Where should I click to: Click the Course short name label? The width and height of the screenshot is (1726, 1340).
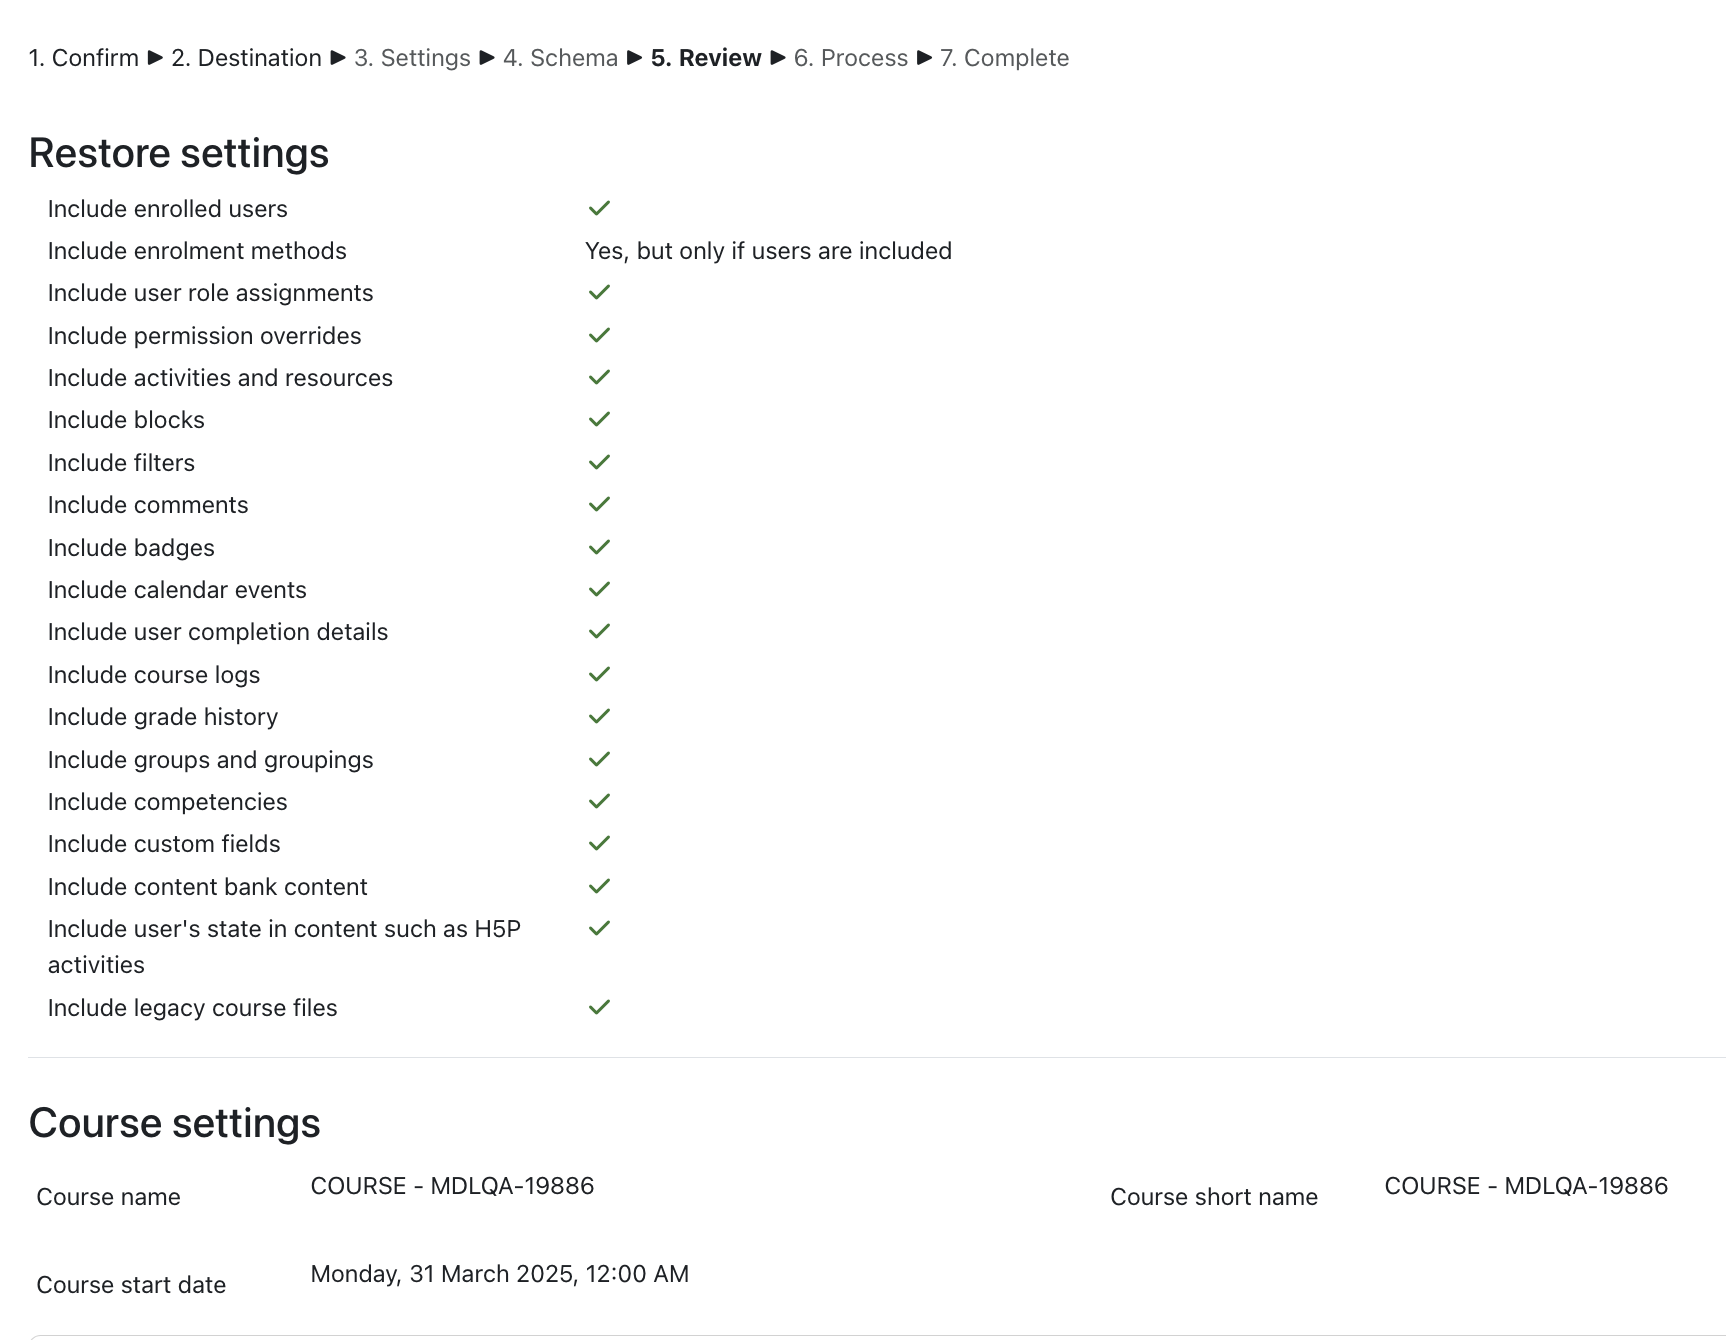[1214, 1197]
